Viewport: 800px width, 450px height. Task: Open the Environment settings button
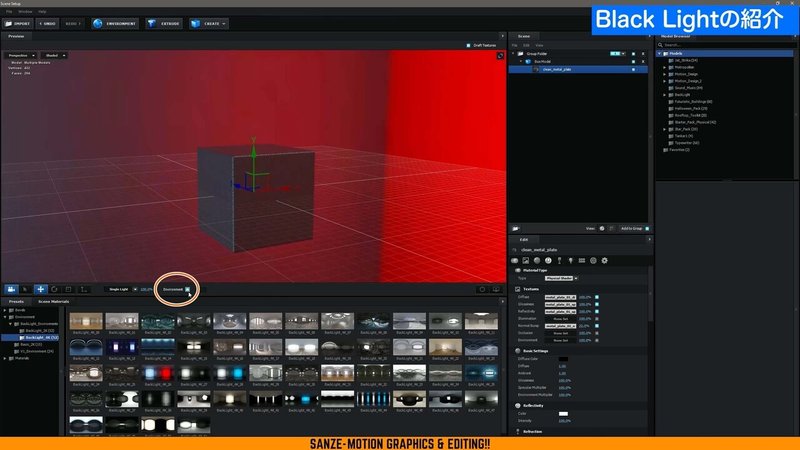(115, 23)
